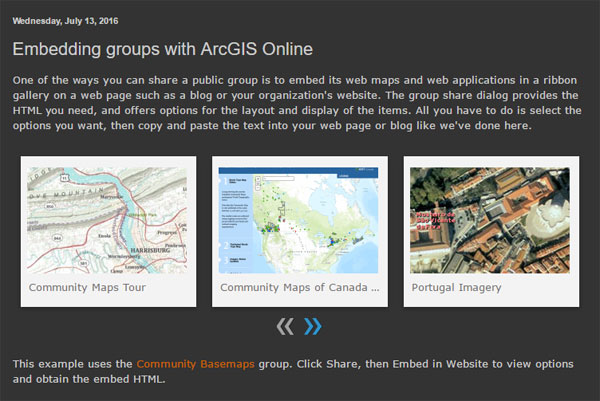Screen dimensions: 600x401
Task: Click the Portugal Imagery caption text
Action: click(x=457, y=287)
